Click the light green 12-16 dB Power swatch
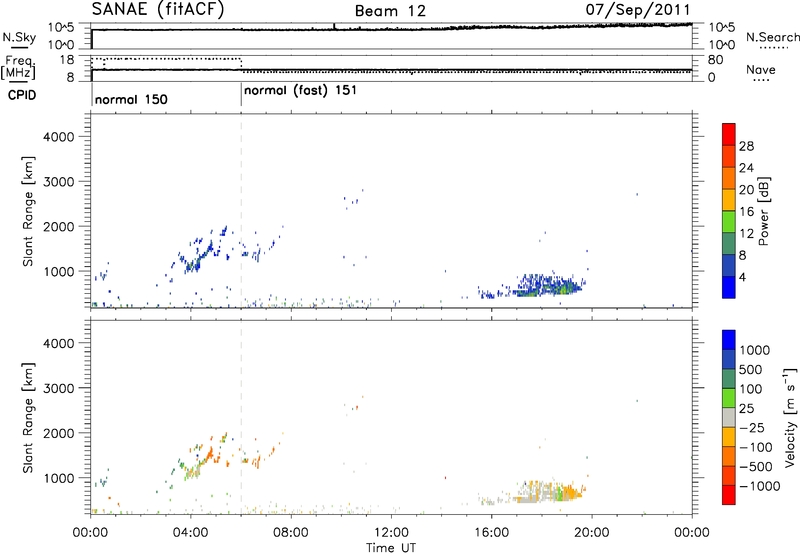800x554 pixels. click(x=729, y=222)
